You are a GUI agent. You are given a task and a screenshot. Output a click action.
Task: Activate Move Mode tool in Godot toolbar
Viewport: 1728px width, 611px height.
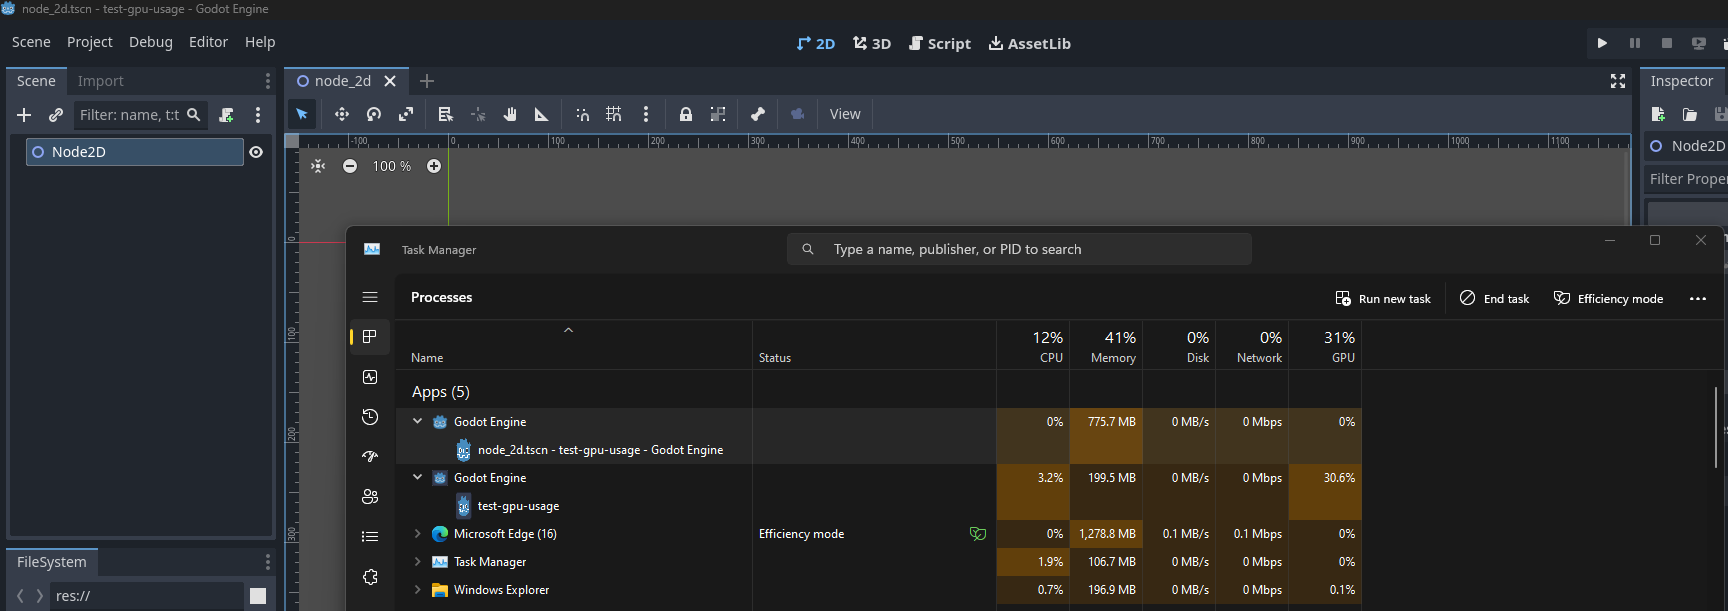342,114
